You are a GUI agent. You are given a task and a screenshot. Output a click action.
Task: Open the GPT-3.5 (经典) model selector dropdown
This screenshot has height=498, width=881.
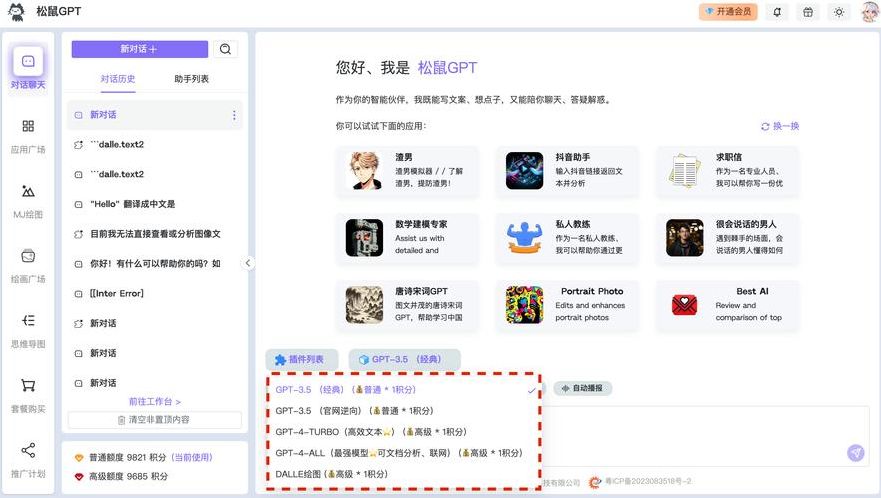[405, 359]
